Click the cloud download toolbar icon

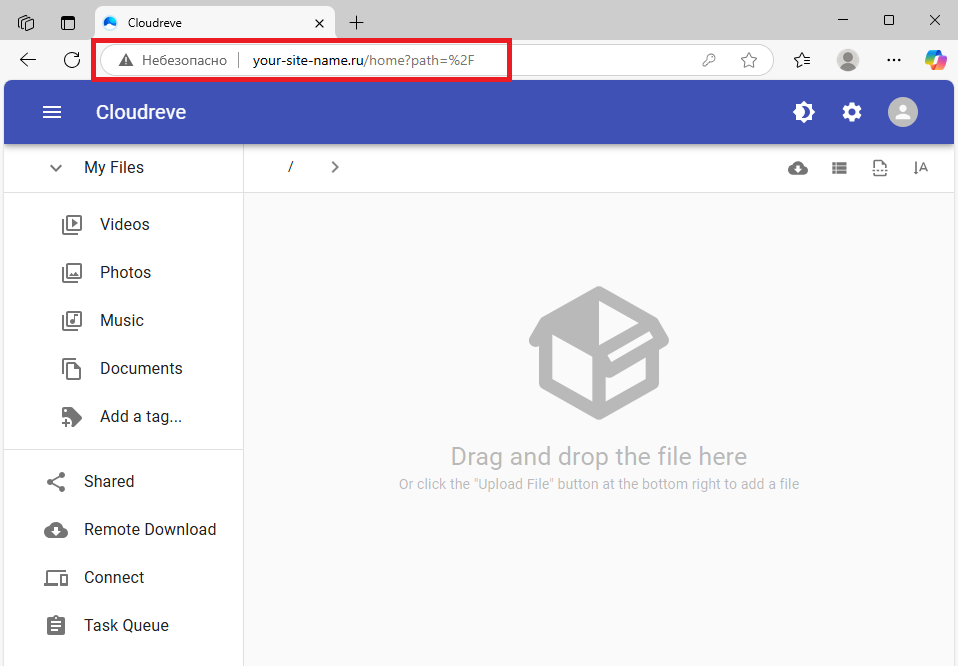797,168
